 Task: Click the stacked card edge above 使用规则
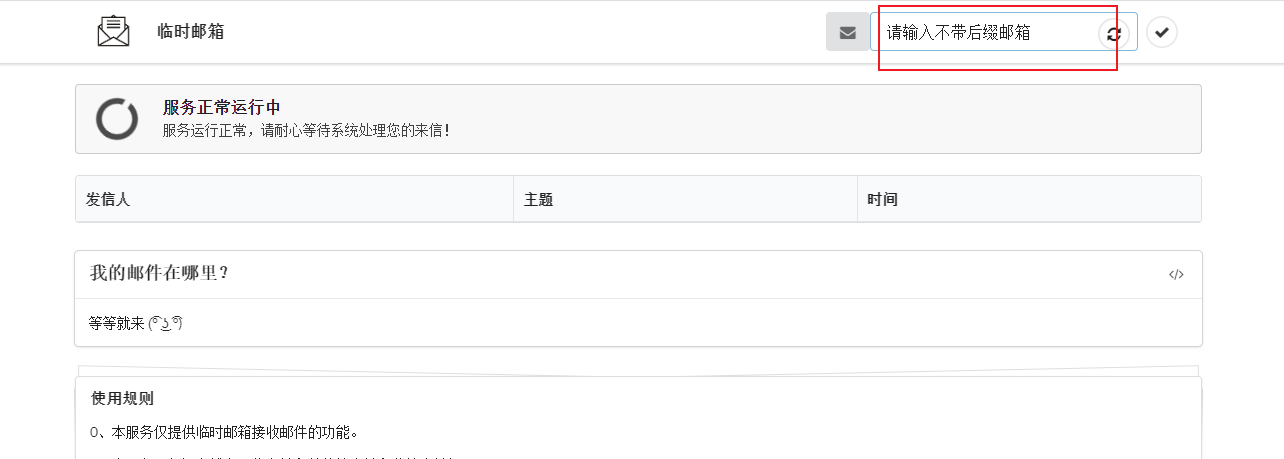[x=638, y=371]
